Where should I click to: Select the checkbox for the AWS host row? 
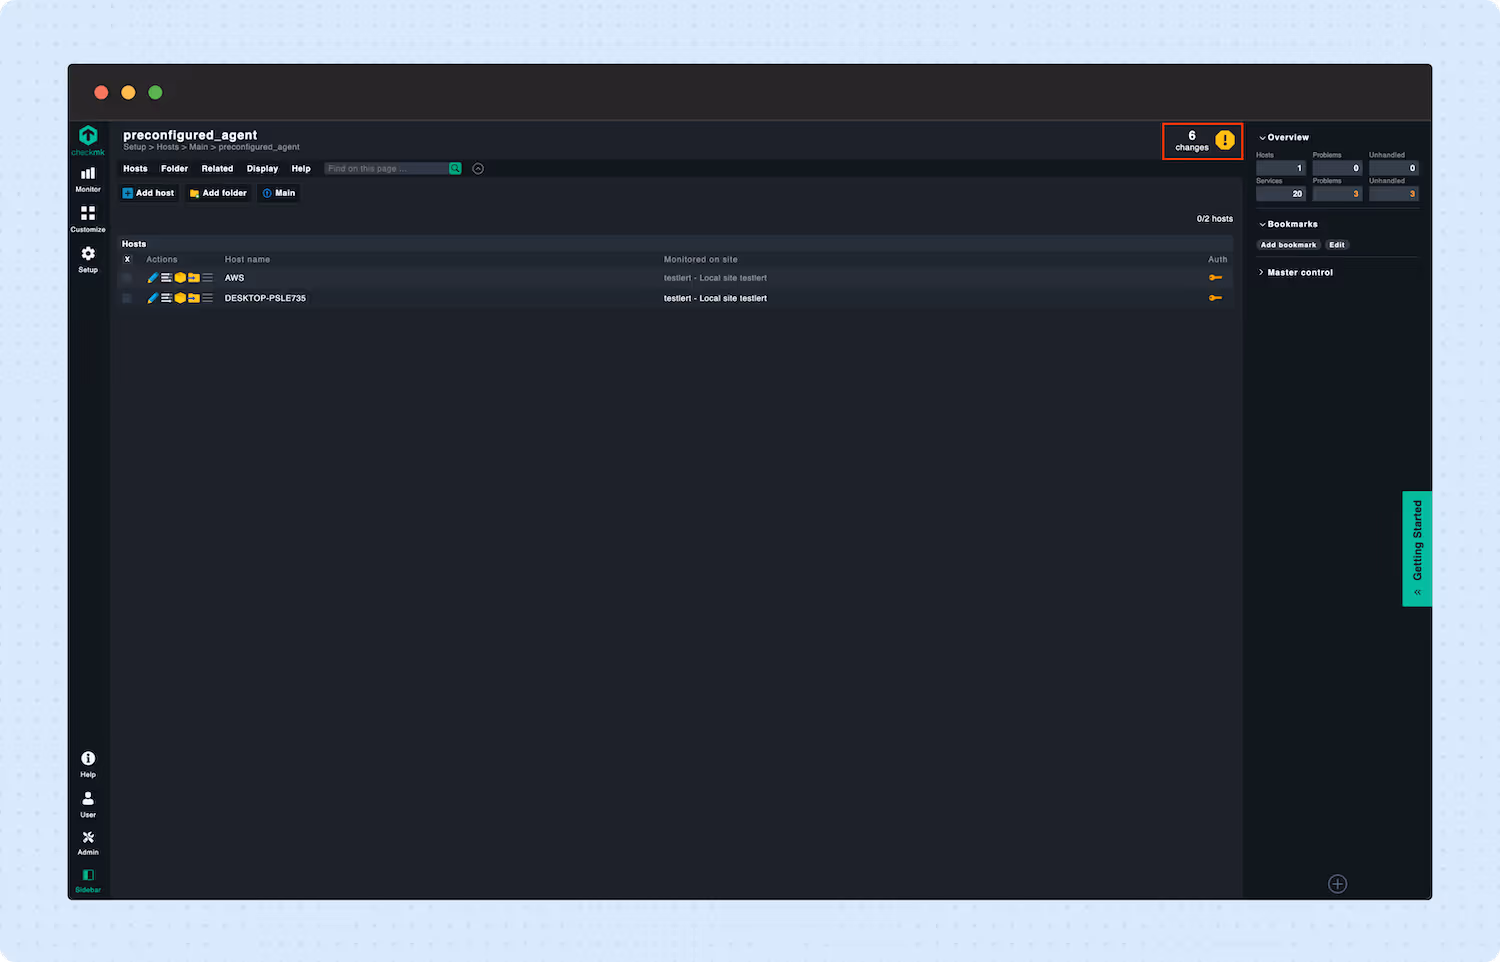(x=127, y=277)
